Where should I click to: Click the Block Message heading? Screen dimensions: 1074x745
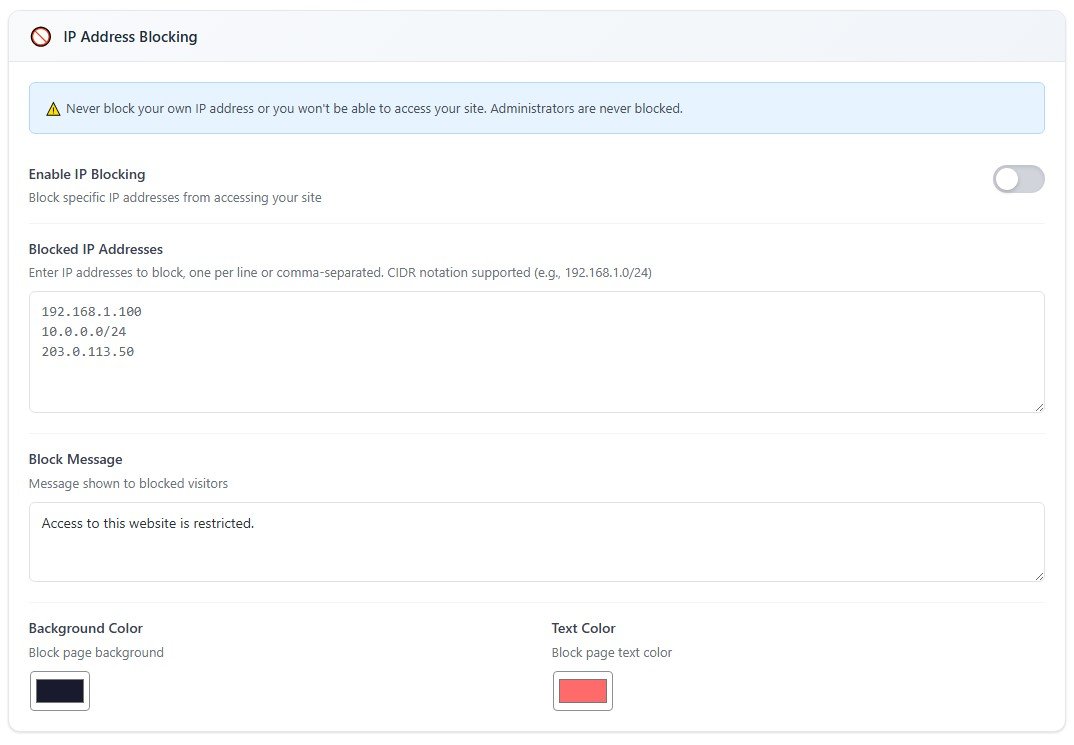75,459
